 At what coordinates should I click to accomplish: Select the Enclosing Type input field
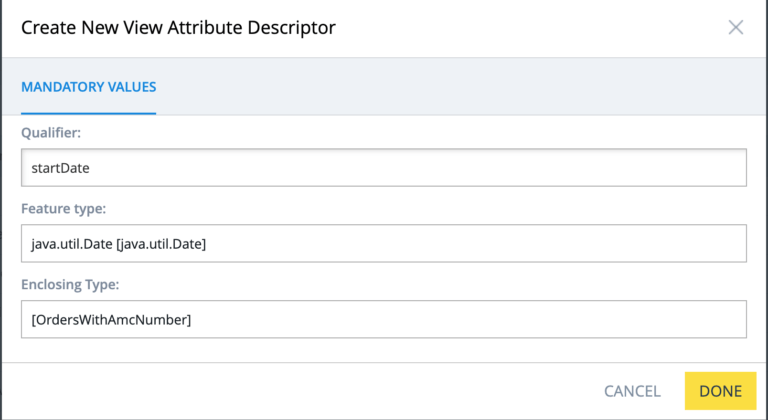coord(383,319)
